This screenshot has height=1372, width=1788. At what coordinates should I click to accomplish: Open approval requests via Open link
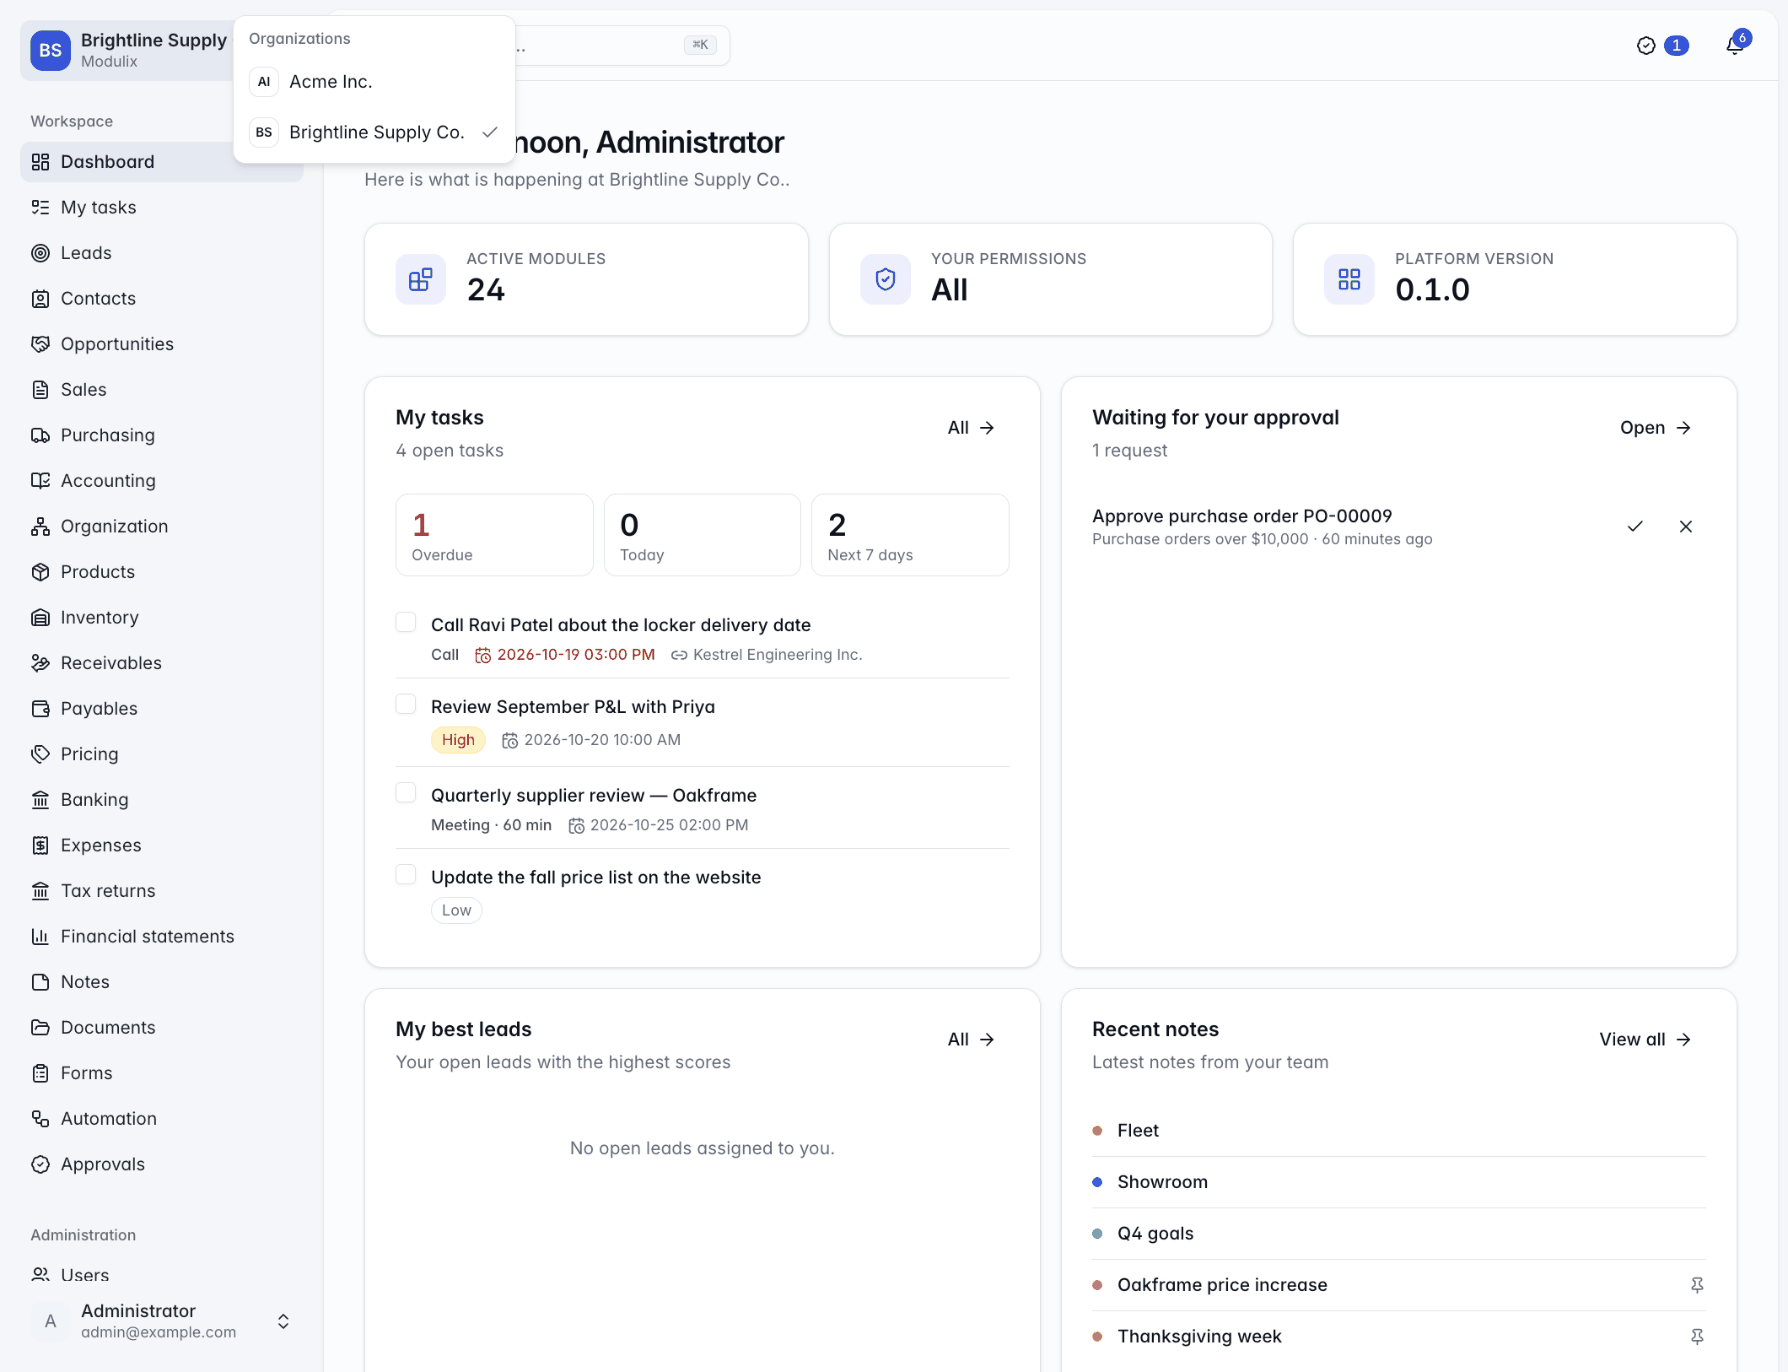pyautogui.click(x=1655, y=428)
